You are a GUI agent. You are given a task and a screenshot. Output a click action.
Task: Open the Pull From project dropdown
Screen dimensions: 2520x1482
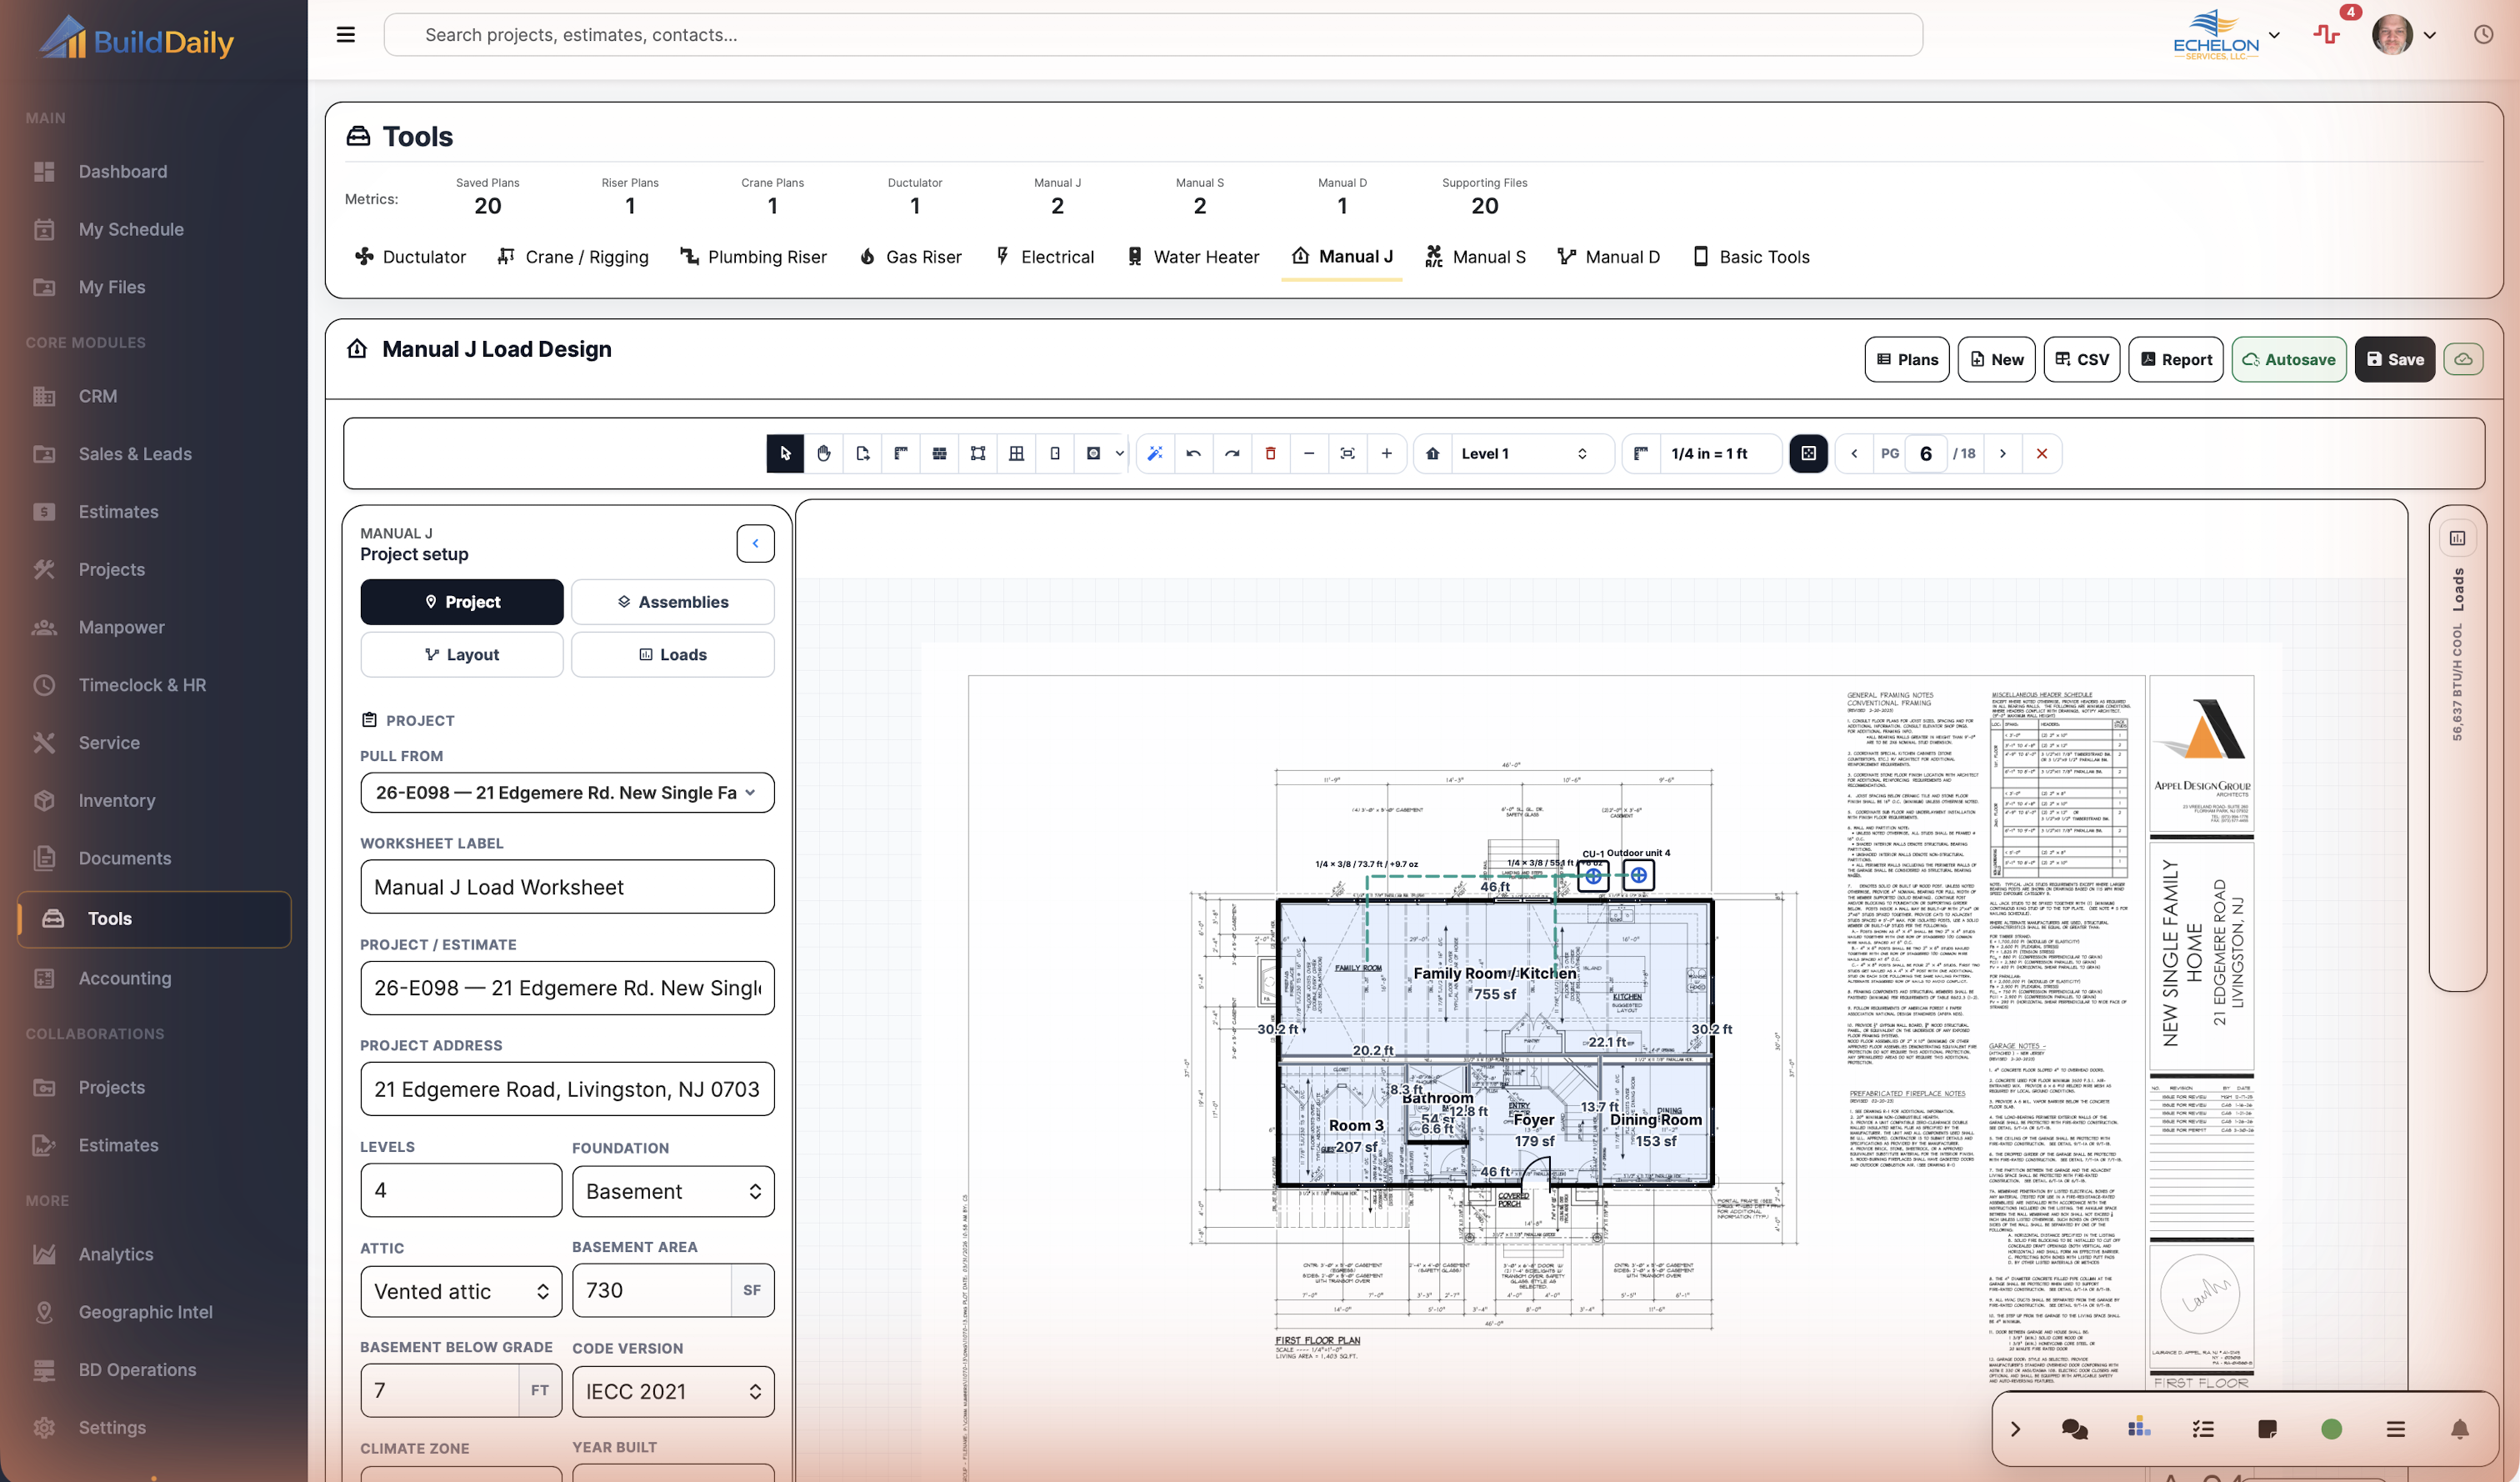pyautogui.click(x=567, y=792)
